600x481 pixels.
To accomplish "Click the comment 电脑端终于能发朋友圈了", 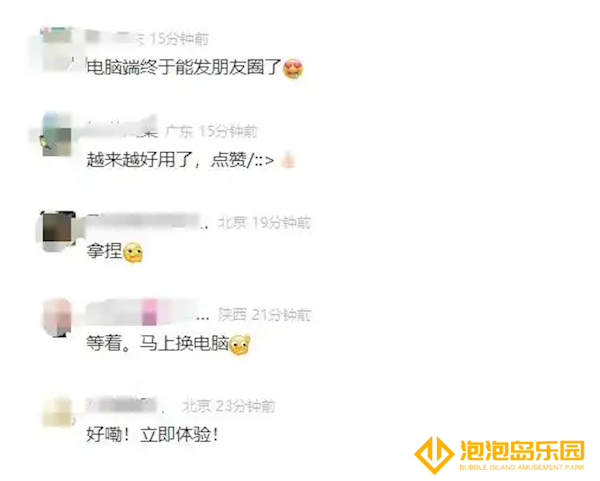I will pyautogui.click(x=184, y=67).
